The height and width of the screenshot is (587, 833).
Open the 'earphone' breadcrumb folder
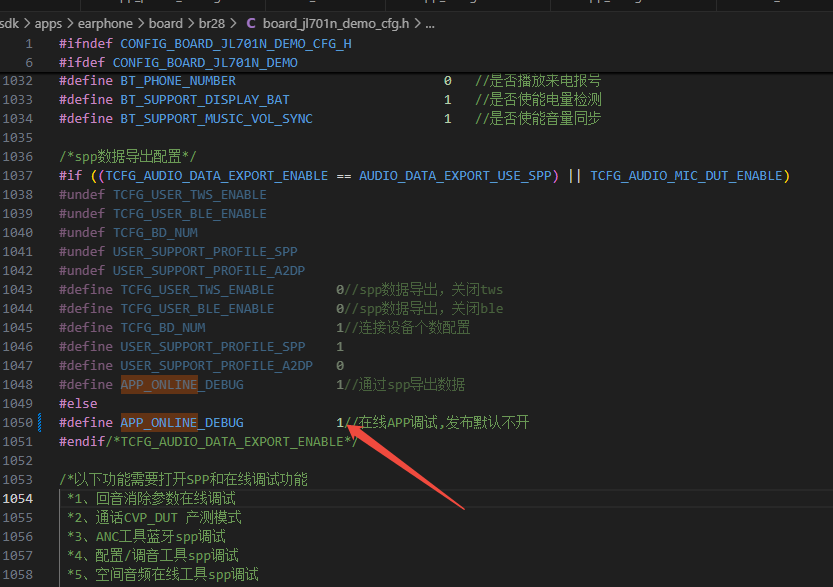coord(105,23)
